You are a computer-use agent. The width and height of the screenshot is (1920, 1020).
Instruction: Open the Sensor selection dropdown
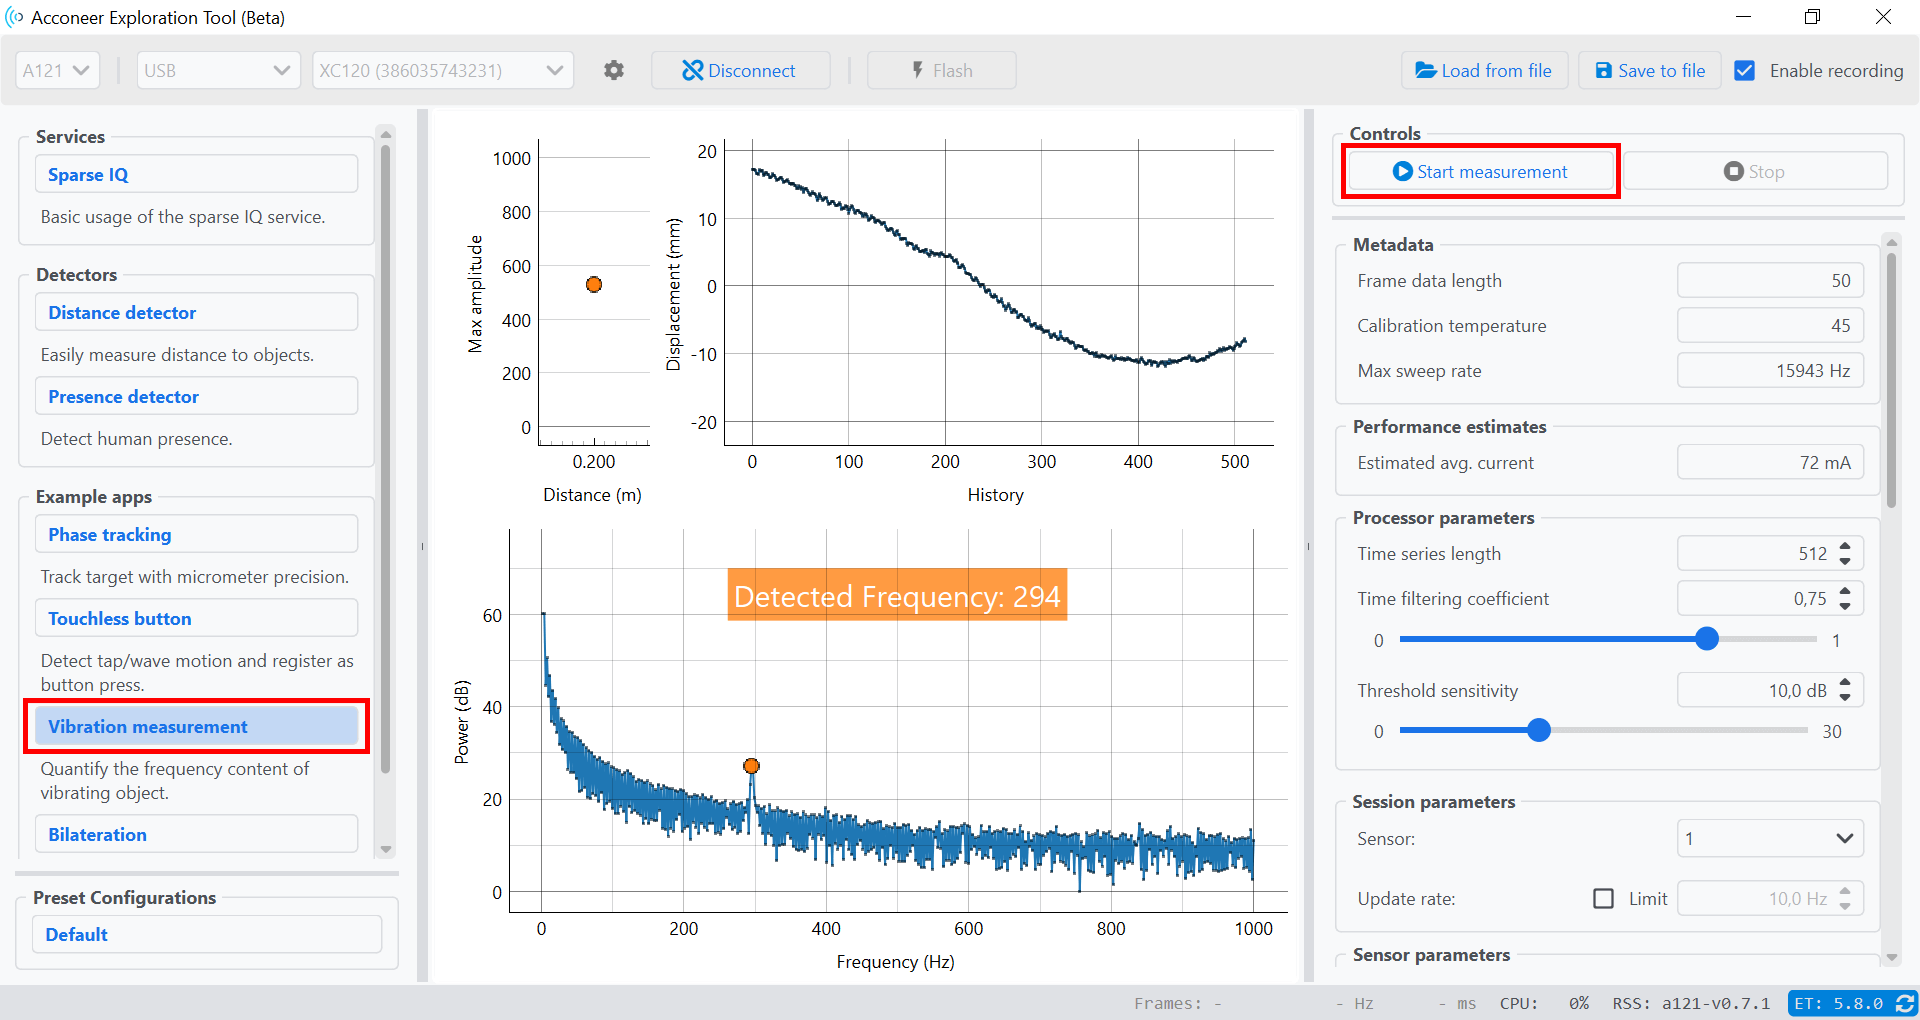[1769, 838]
